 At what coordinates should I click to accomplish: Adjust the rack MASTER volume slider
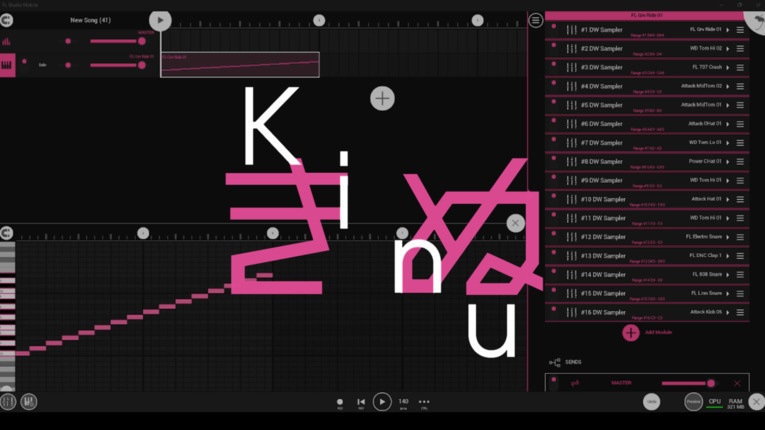coord(688,383)
